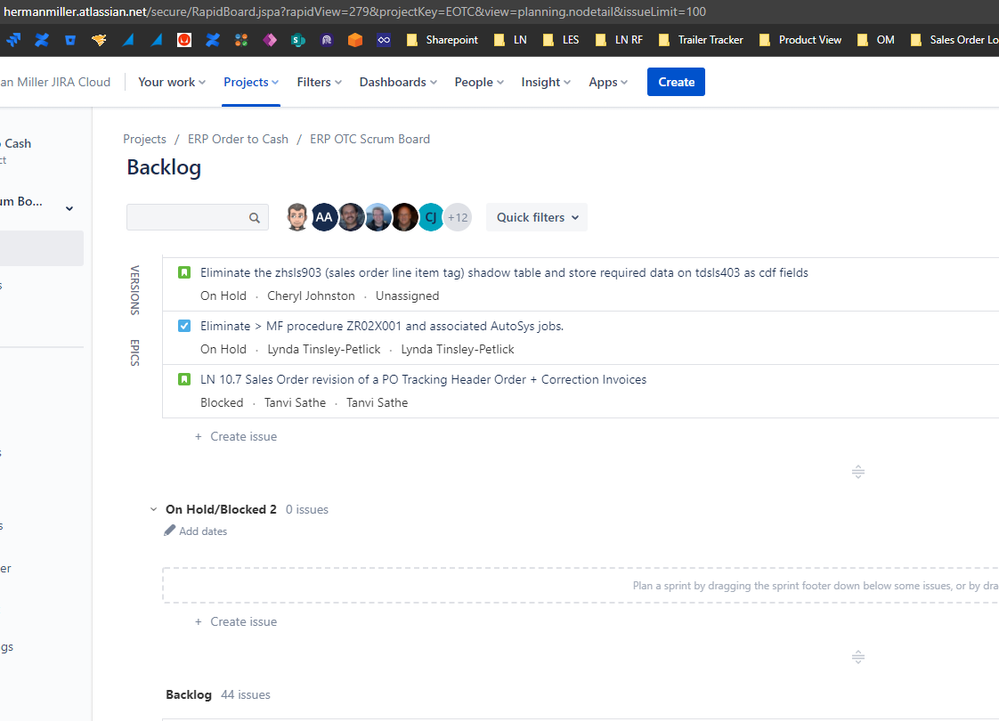Show the +12 more assignees
999x721 pixels.
tap(457, 217)
